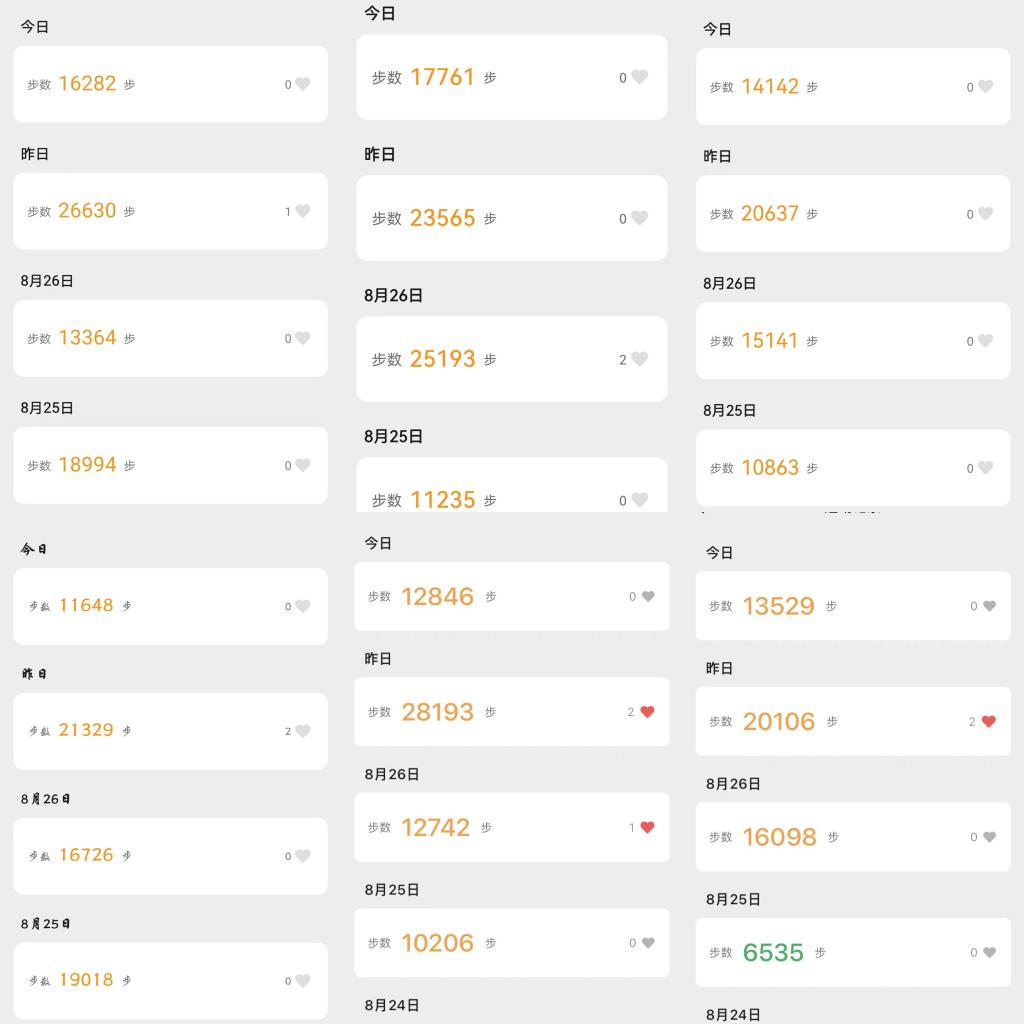Open the 23565 steps card
Viewport: 1024px width, 1024px height.
[x=511, y=218]
